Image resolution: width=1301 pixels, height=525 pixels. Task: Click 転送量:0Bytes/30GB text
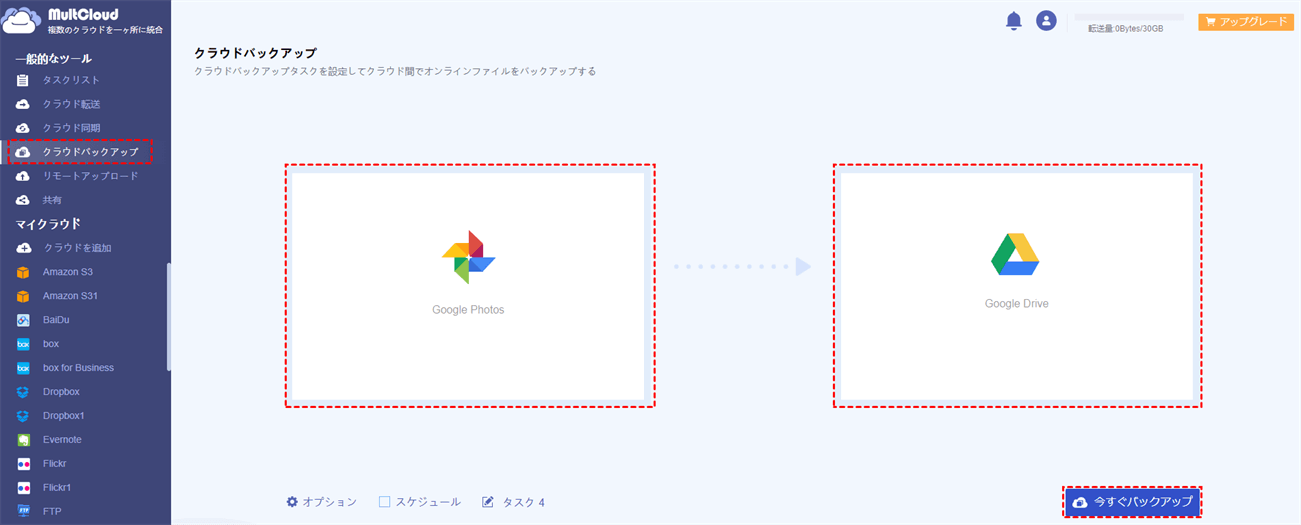click(1126, 29)
